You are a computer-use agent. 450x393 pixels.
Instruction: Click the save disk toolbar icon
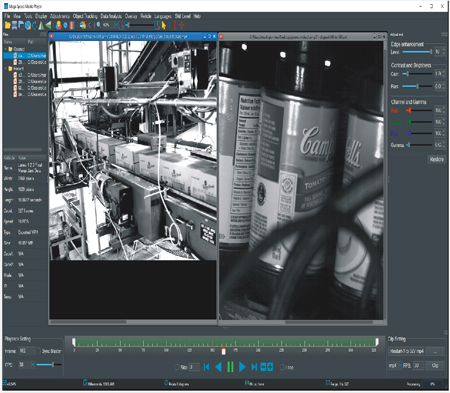click(14, 25)
